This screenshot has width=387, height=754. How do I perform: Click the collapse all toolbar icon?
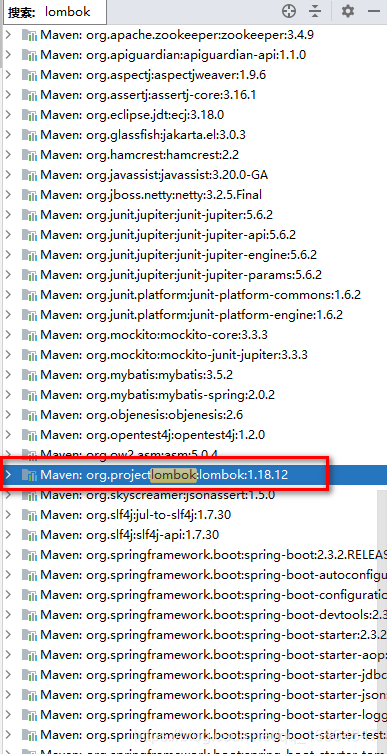315,11
